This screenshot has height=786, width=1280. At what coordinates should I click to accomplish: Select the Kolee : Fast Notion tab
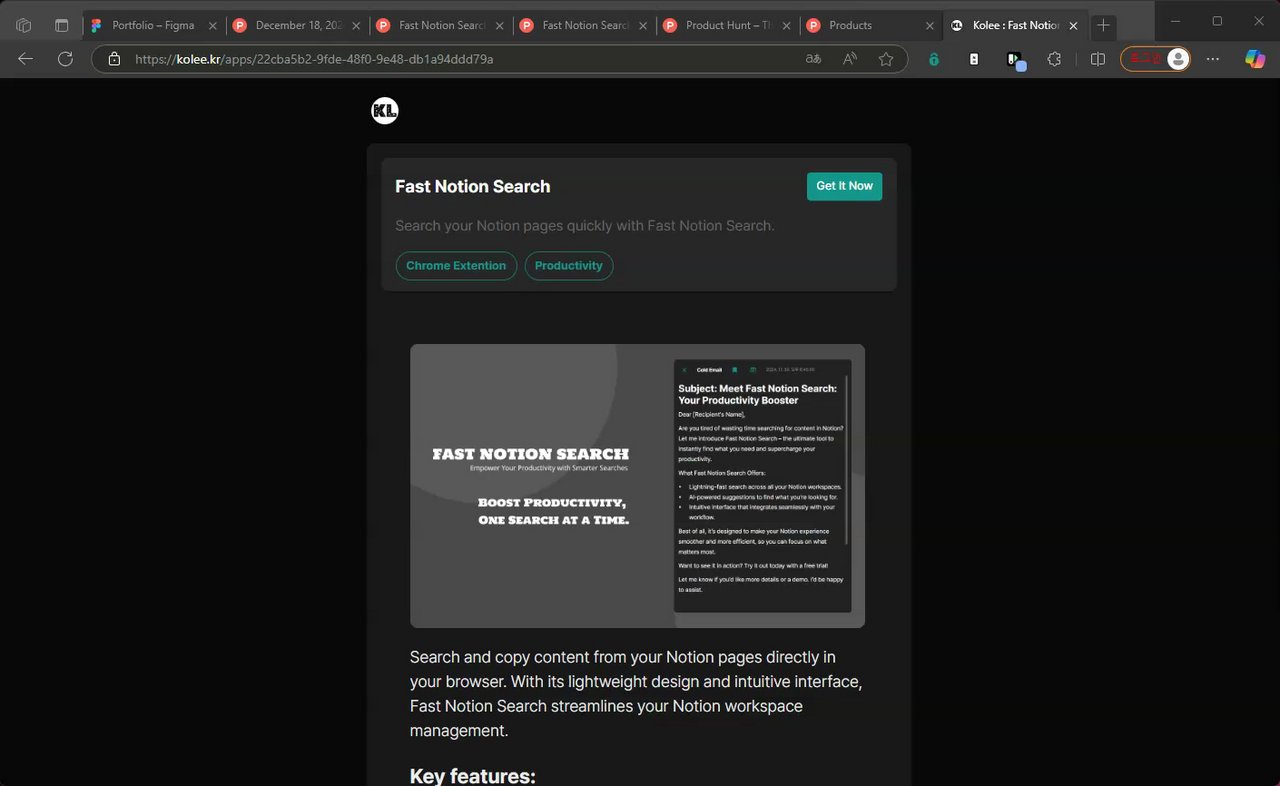1014,25
